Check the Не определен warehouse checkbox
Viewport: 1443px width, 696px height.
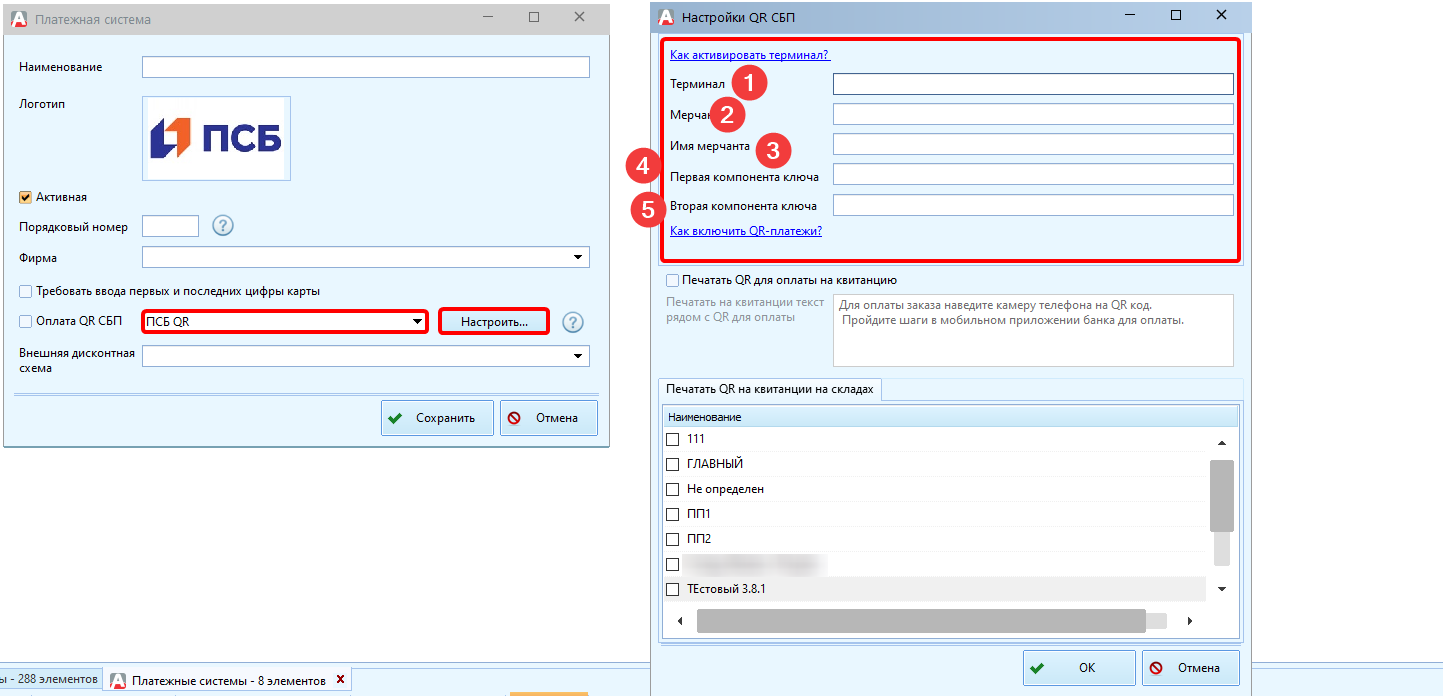point(672,489)
